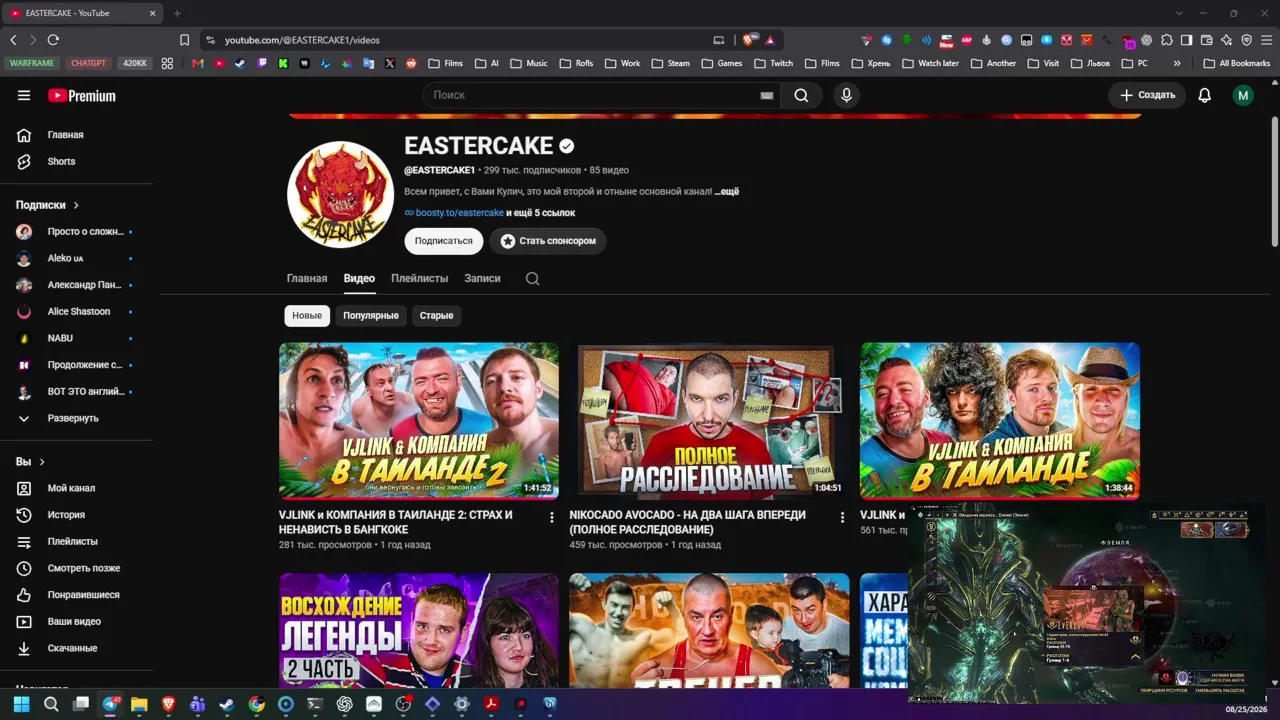Open VJLINK в Таиланде 2 video thumbnail
The image size is (1280, 720).
(419, 421)
